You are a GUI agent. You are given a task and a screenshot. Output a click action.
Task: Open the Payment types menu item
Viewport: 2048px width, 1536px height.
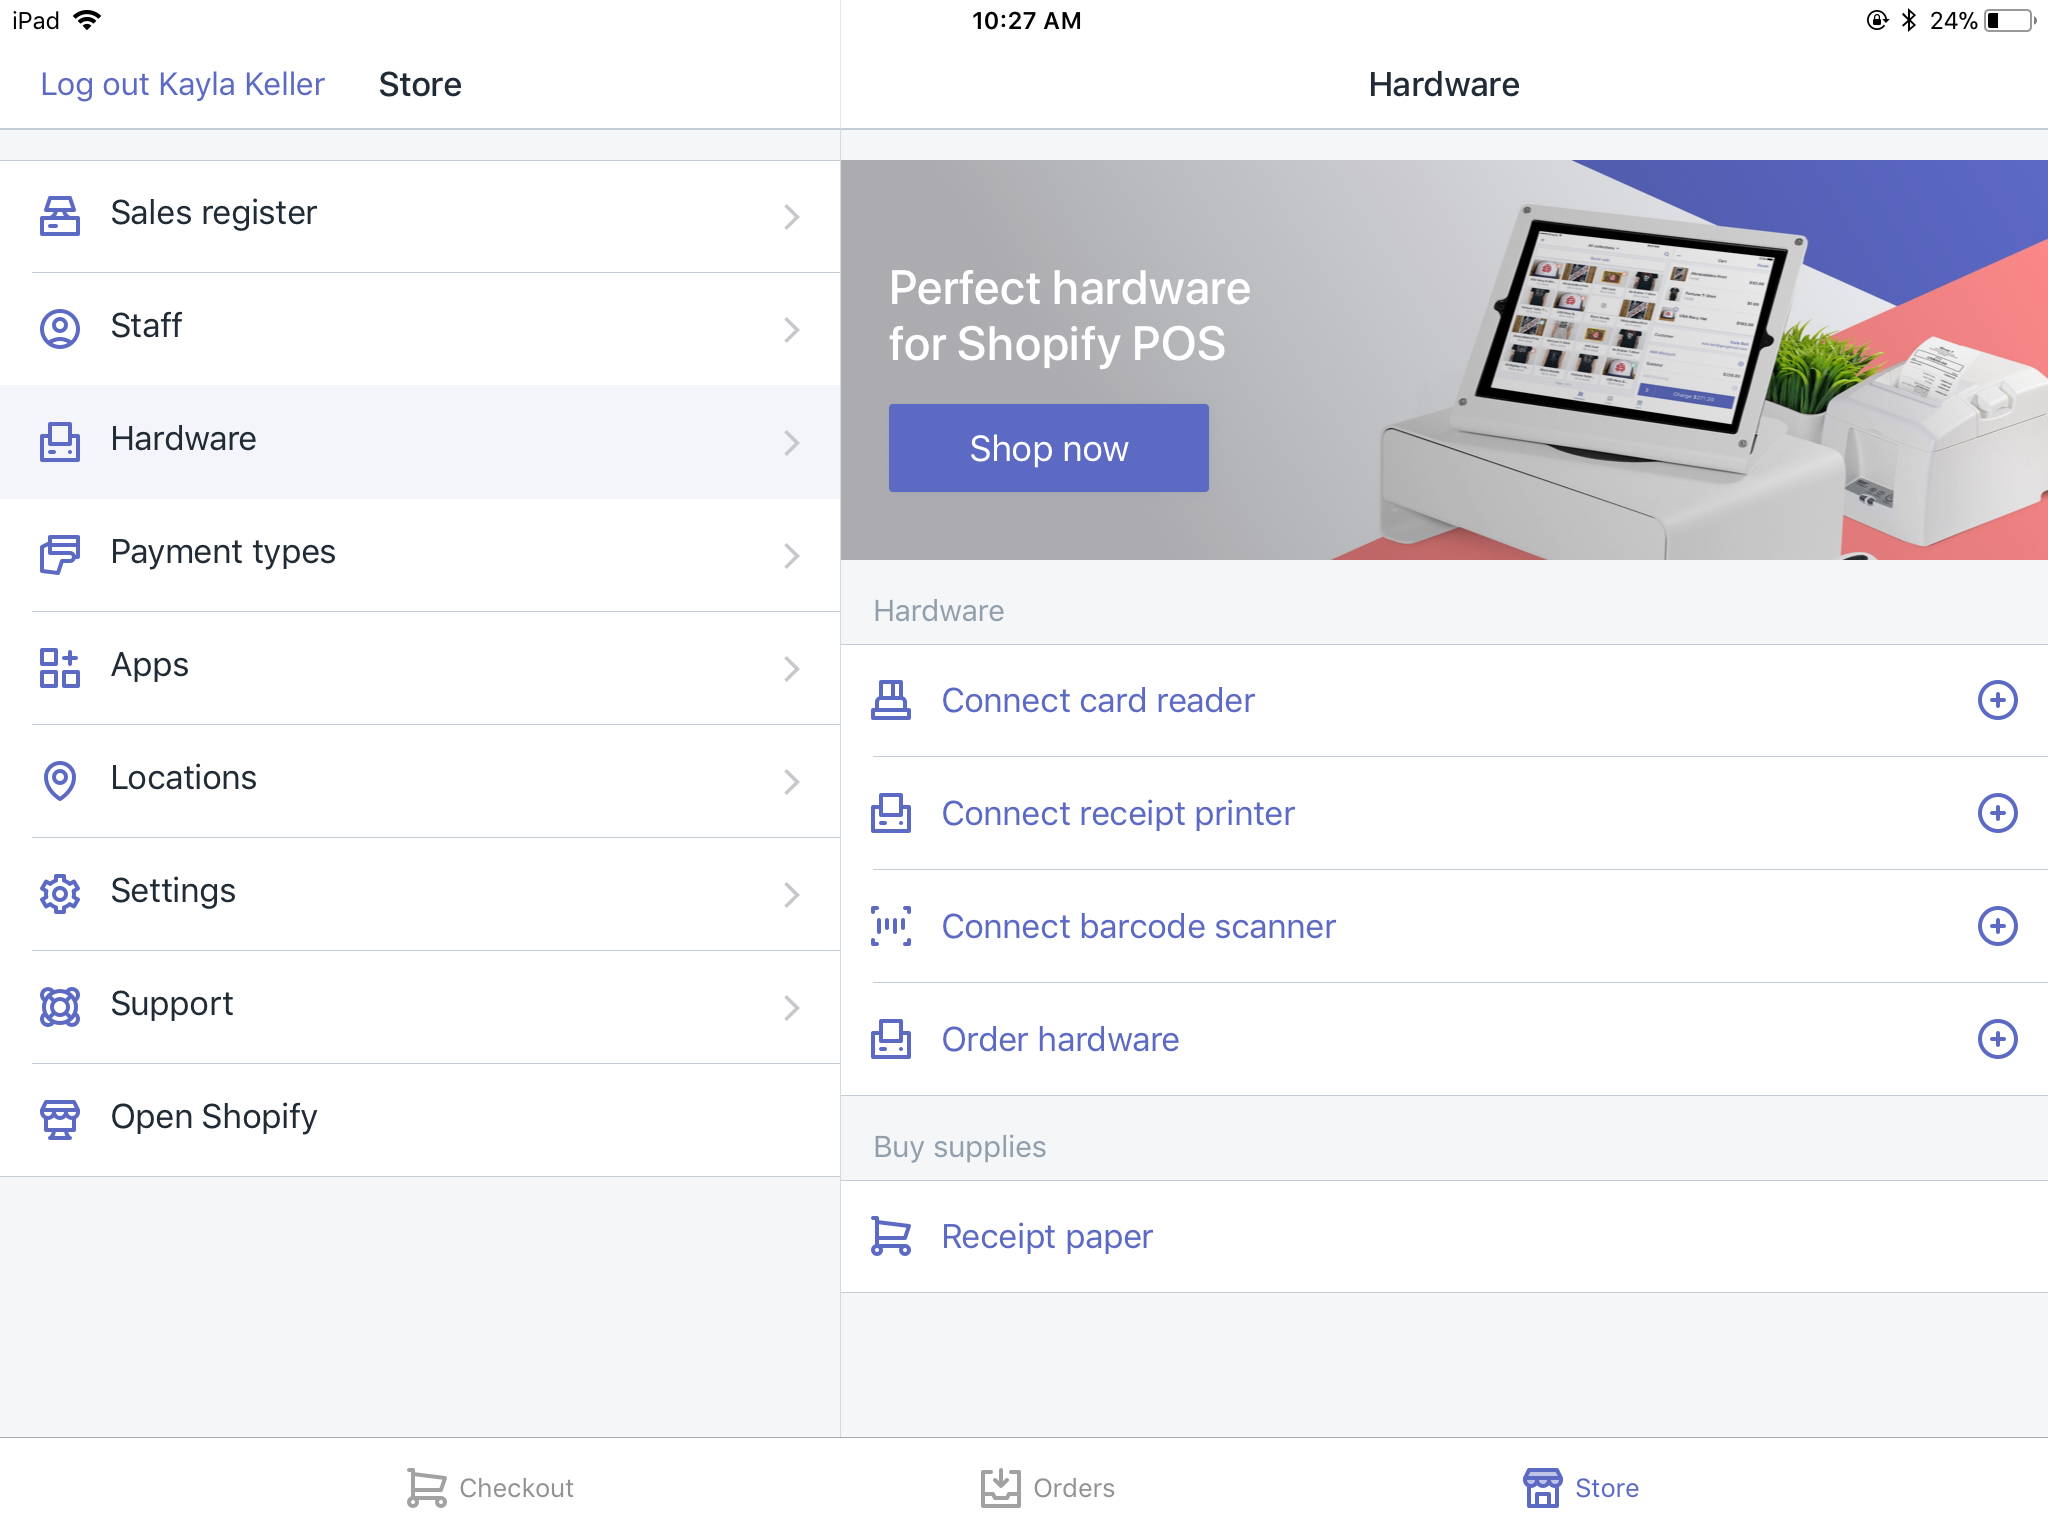420,555
